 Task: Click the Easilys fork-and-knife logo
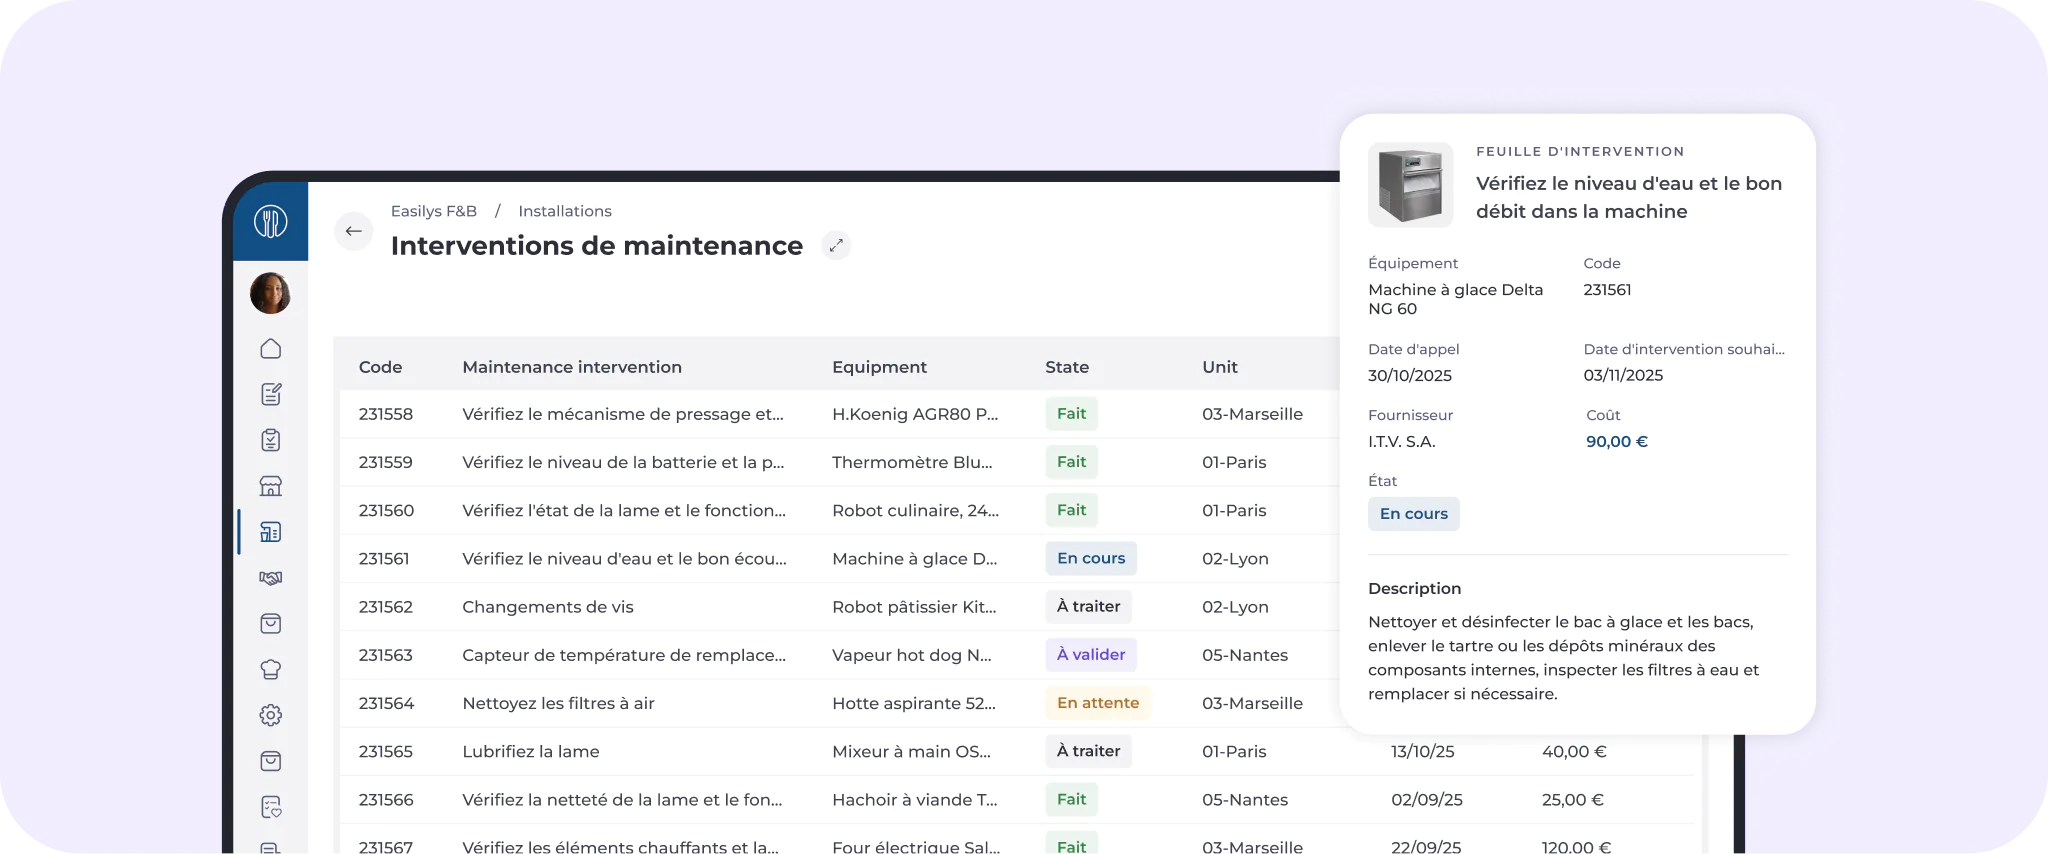[x=270, y=221]
